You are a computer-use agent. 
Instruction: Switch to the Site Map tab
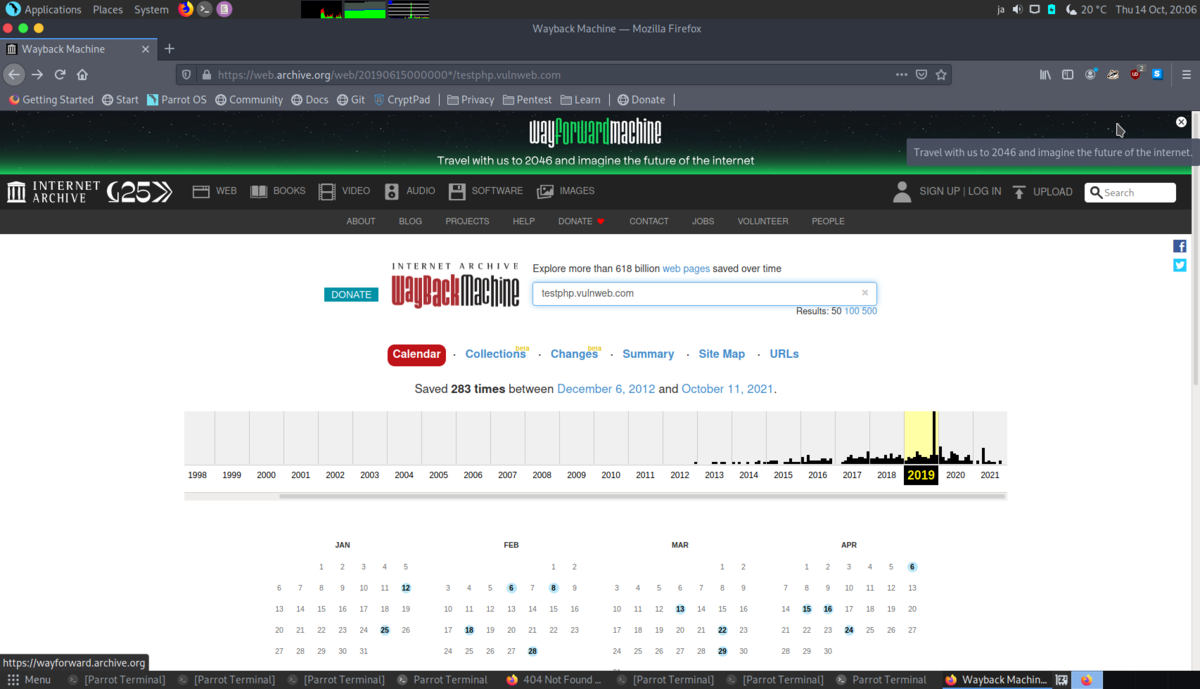coord(722,354)
